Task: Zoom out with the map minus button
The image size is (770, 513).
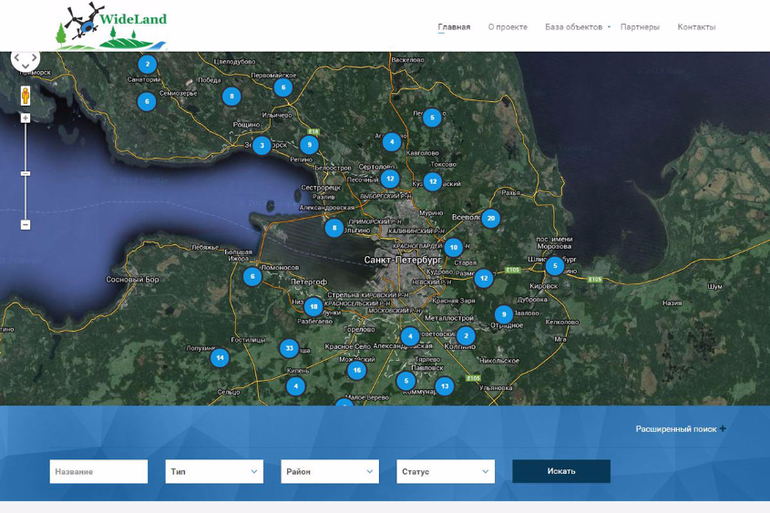Action: (26, 225)
